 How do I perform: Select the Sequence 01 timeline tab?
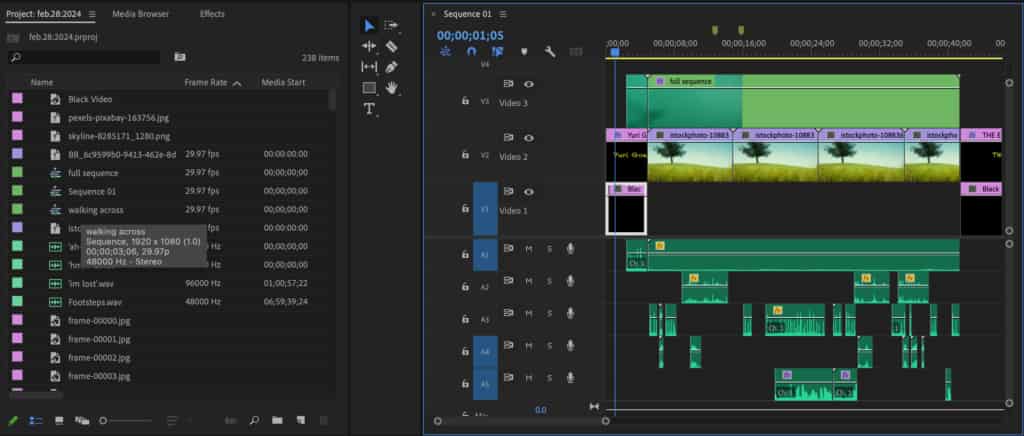click(x=468, y=14)
